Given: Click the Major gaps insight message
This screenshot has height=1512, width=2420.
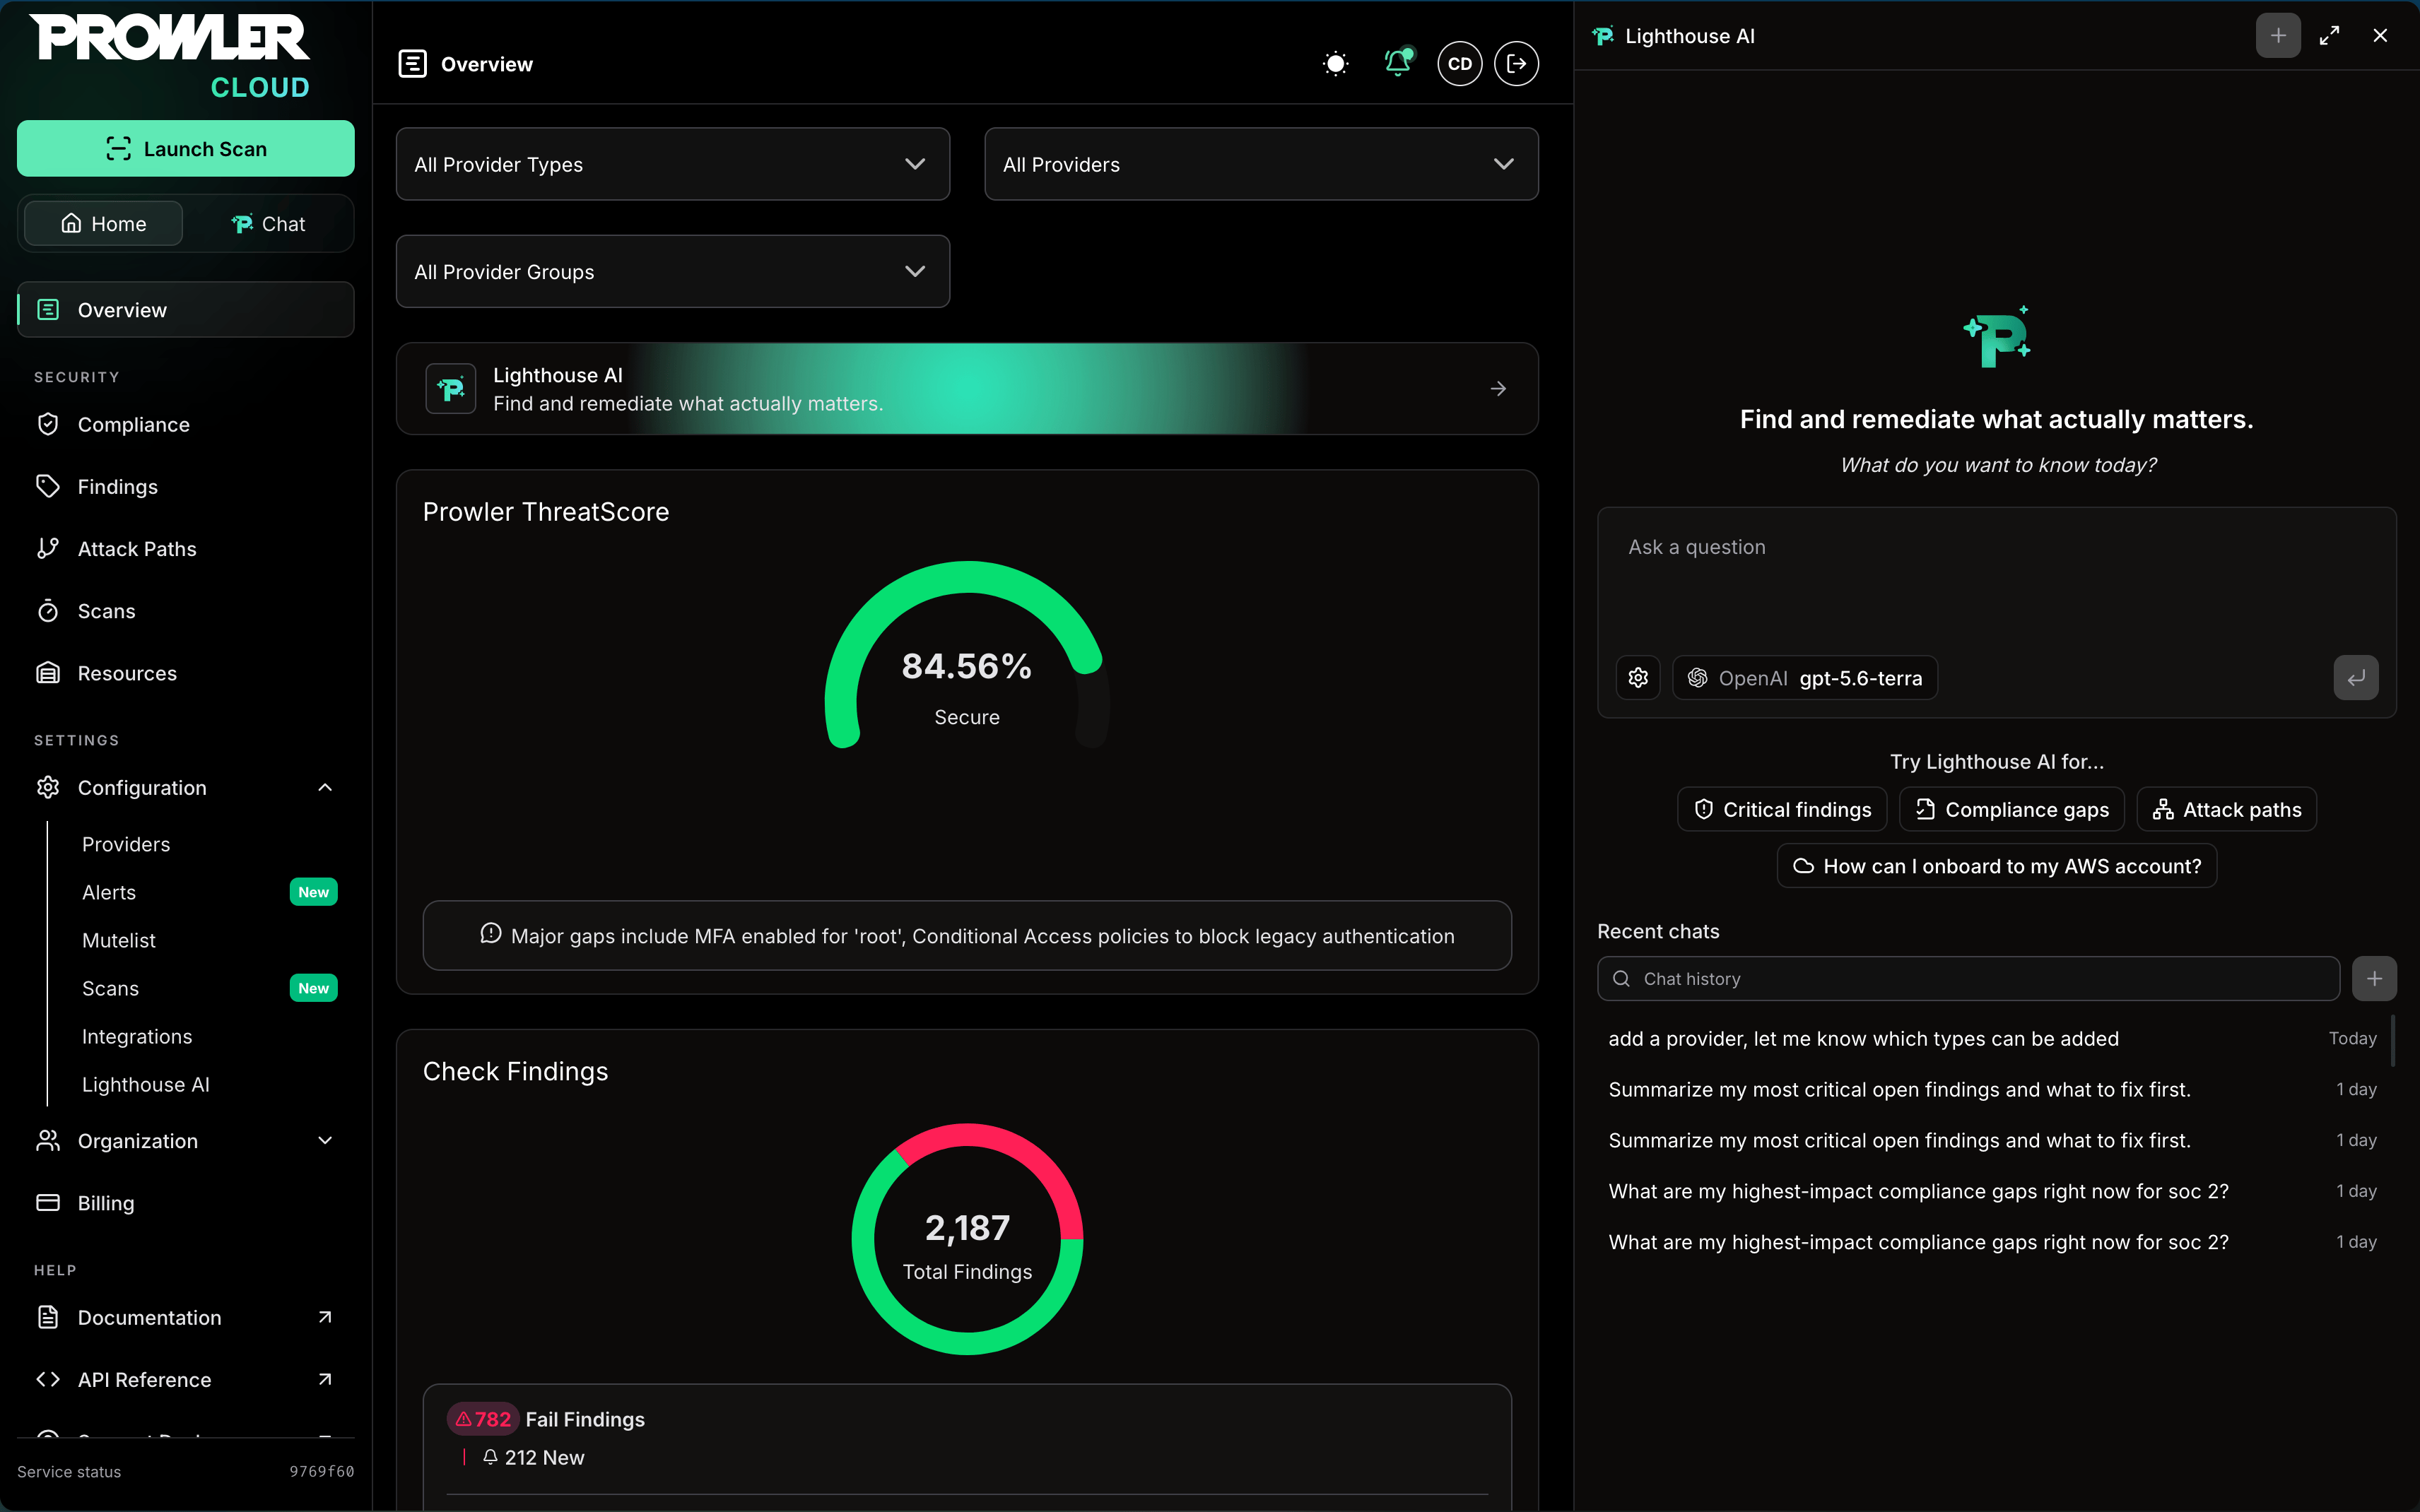Looking at the screenshot, I should 967,936.
